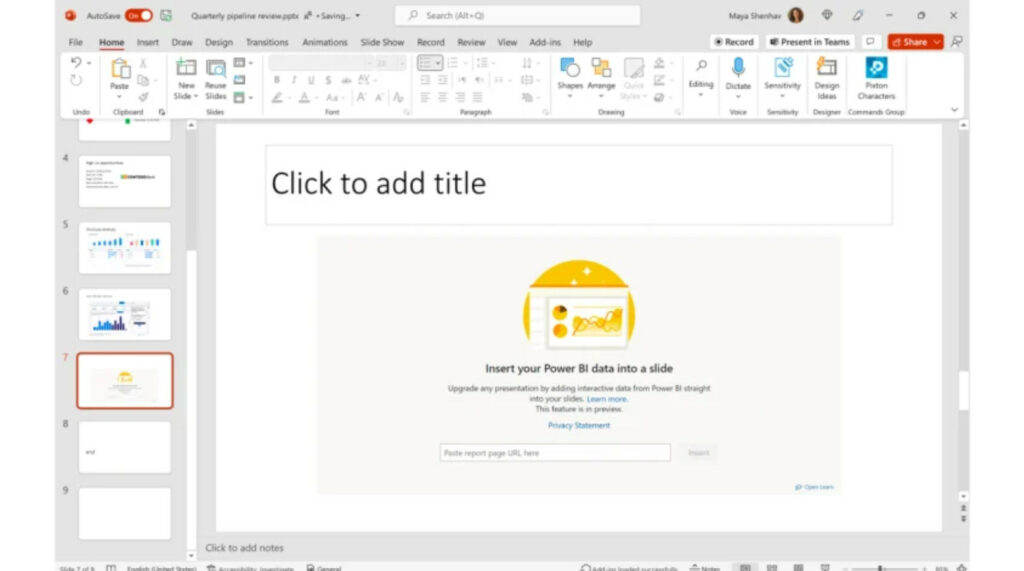Viewport: 1024px width, 571px height.
Task: Select slide 6 thumbnail
Action: click(x=125, y=315)
